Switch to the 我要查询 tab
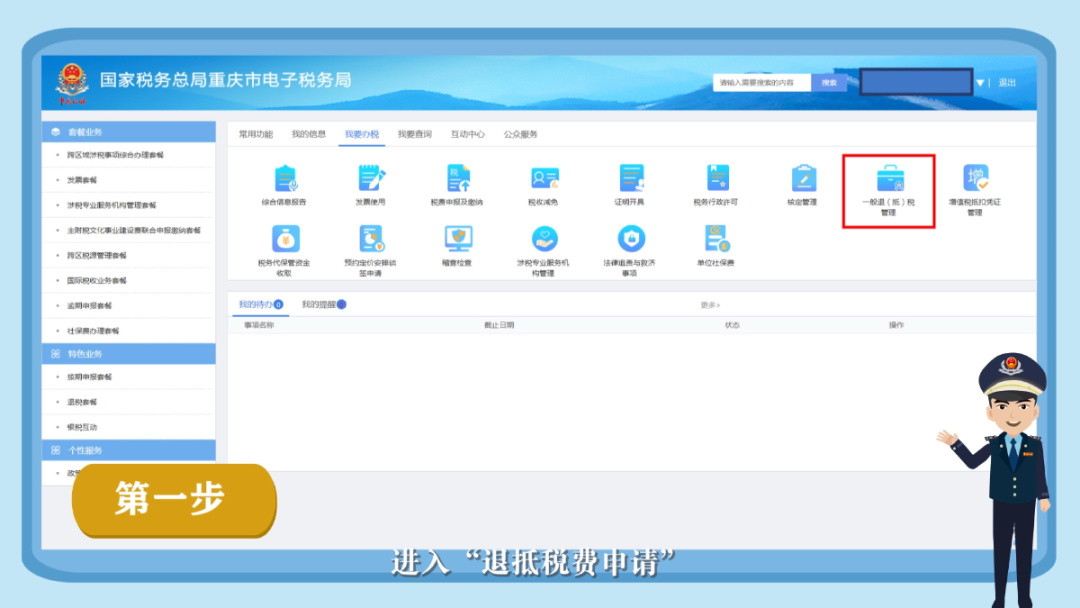1080x608 pixels. tap(414, 134)
